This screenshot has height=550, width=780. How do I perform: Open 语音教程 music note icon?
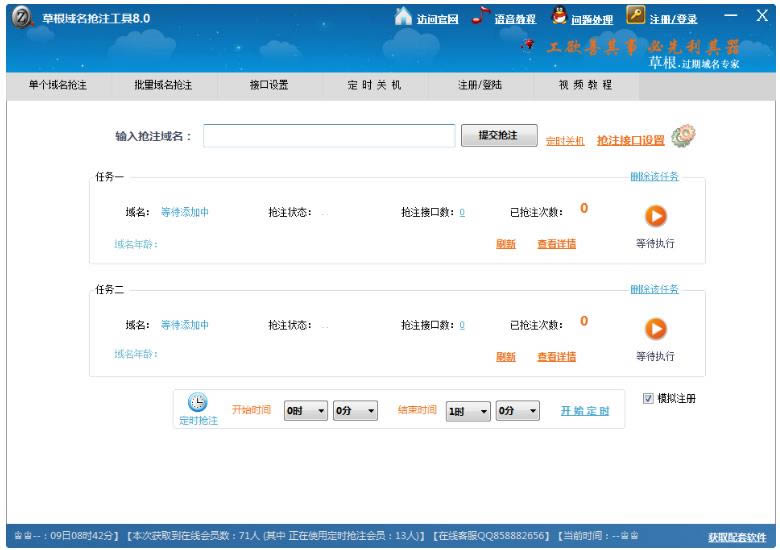pos(481,16)
